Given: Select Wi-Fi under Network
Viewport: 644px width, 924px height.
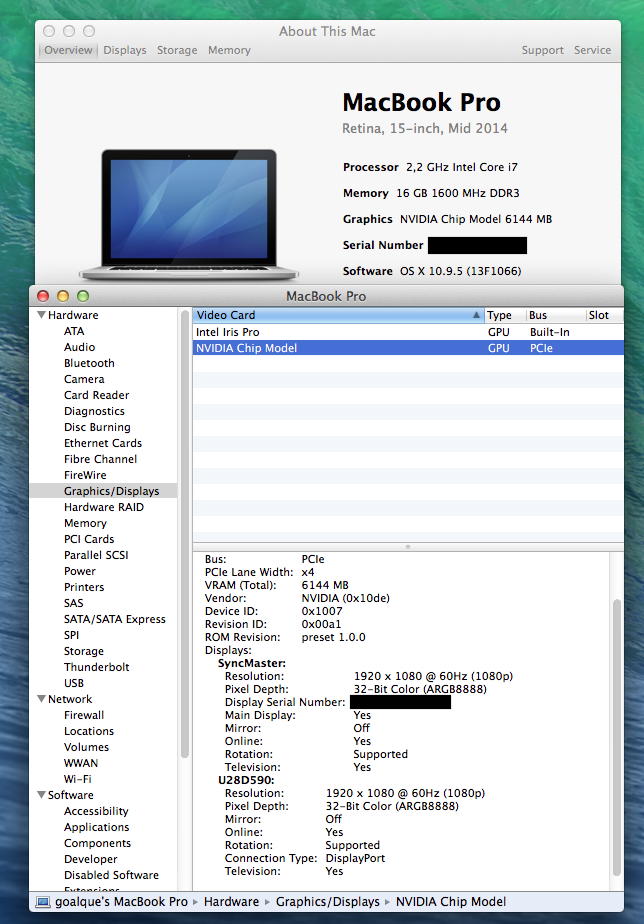Looking at the screenshot, I should tap(78, 779).
